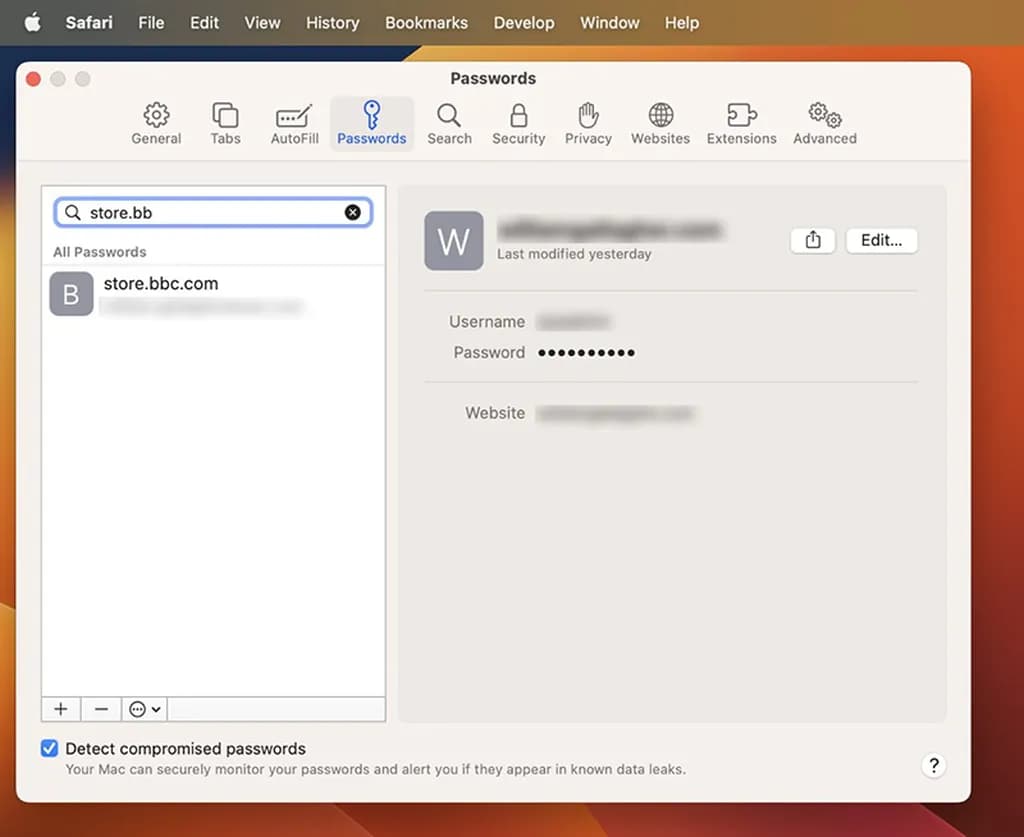Go to the Privacy preferences pane

click(588, 124)
